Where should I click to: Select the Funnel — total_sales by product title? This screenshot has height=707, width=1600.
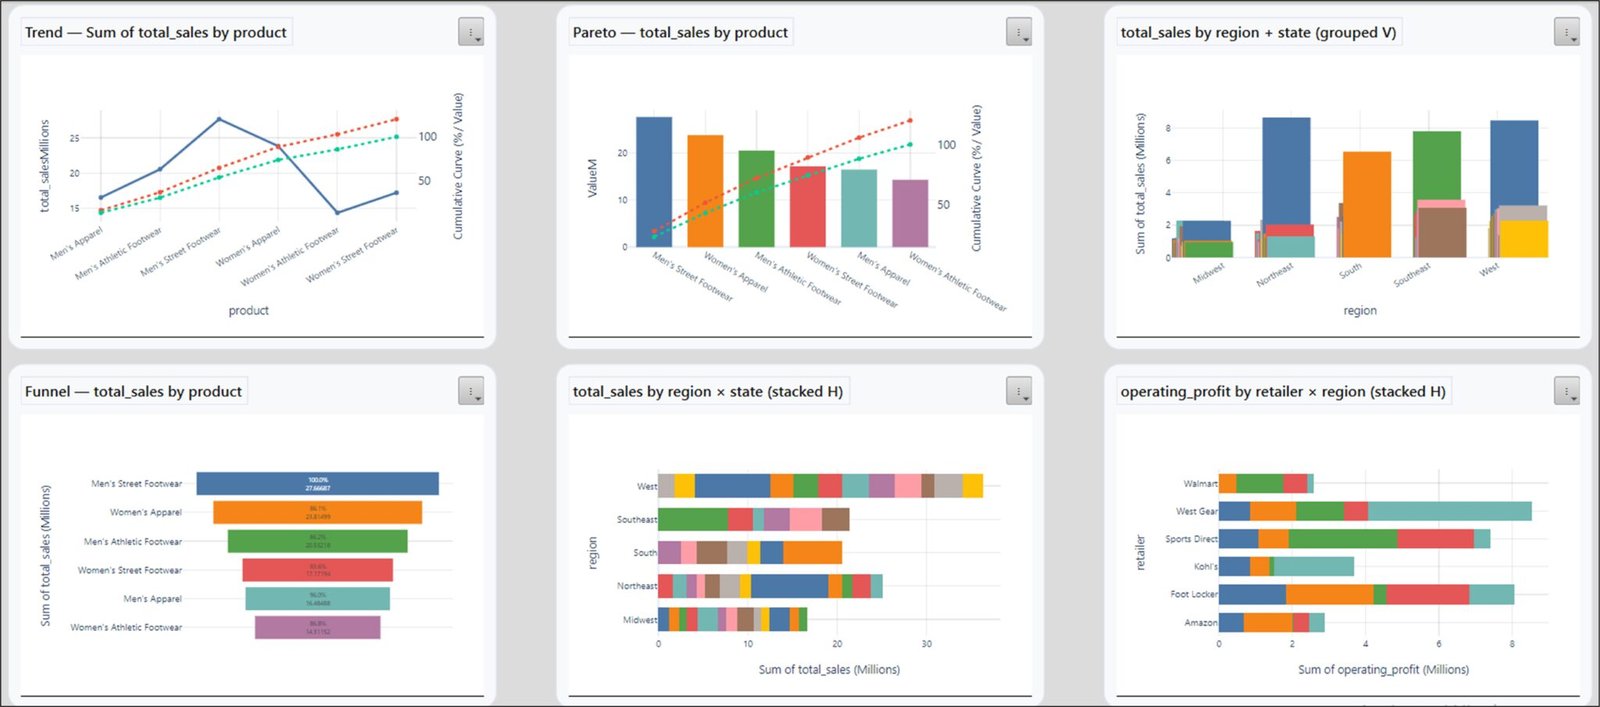[134, 391]
